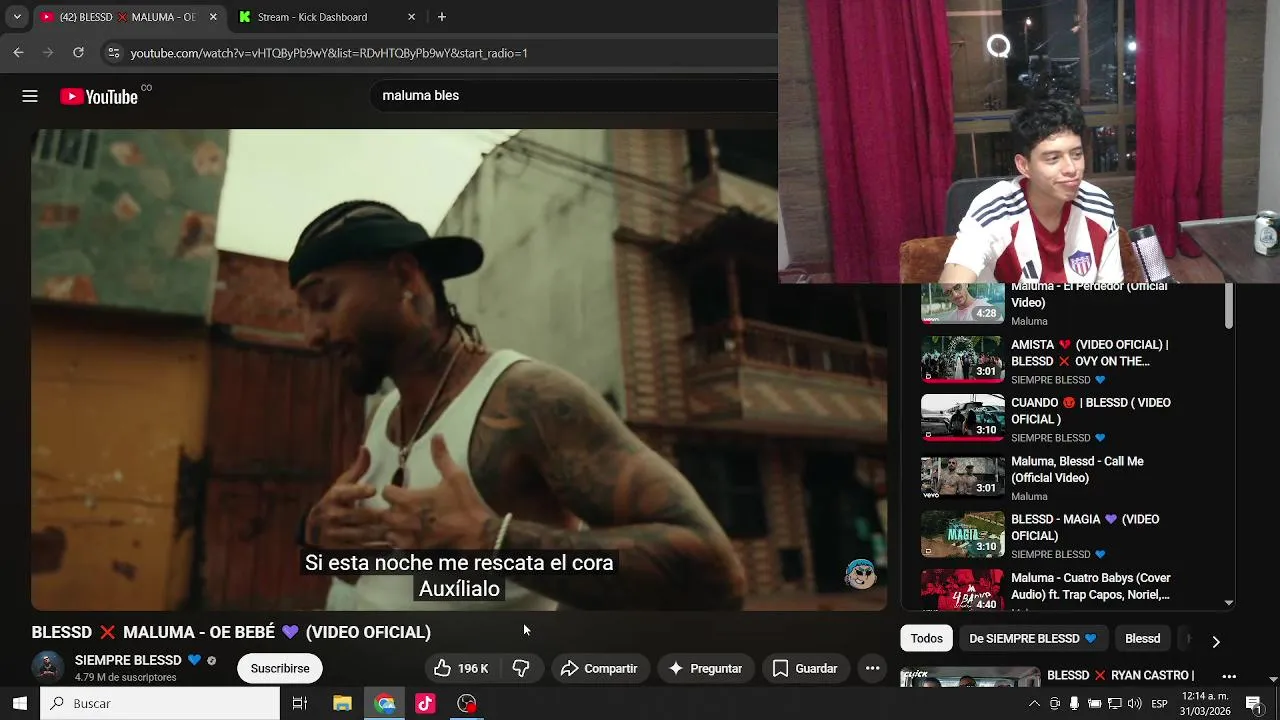Open the Maluma - El Perdedor thumbnail
Image resolution: width=1280 pixels, height=720 pixels.
pyautogui.click(x=962, y=303)
